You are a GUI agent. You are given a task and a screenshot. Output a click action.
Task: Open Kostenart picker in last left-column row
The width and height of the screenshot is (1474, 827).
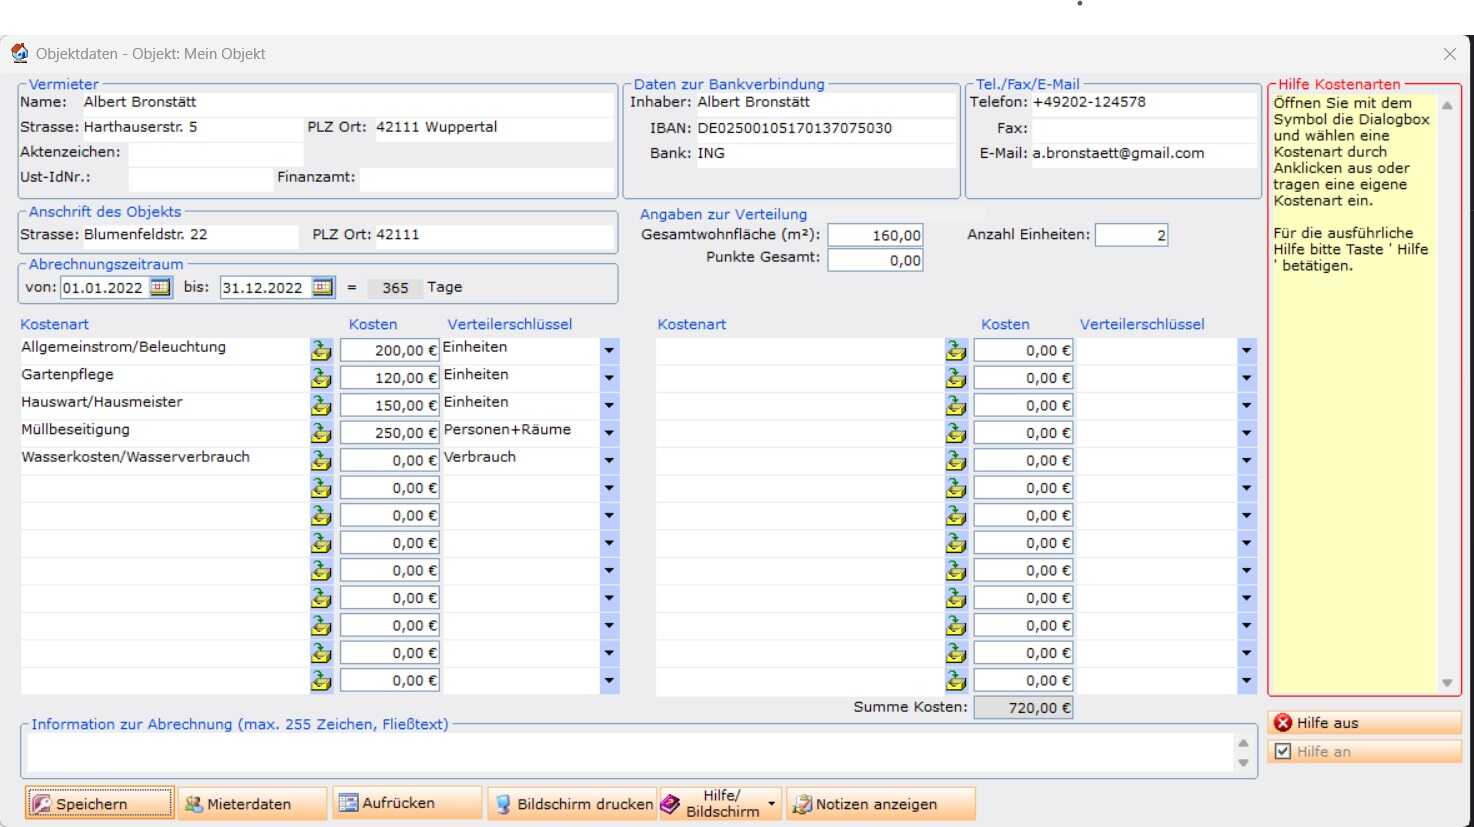[x=321, y=680]
